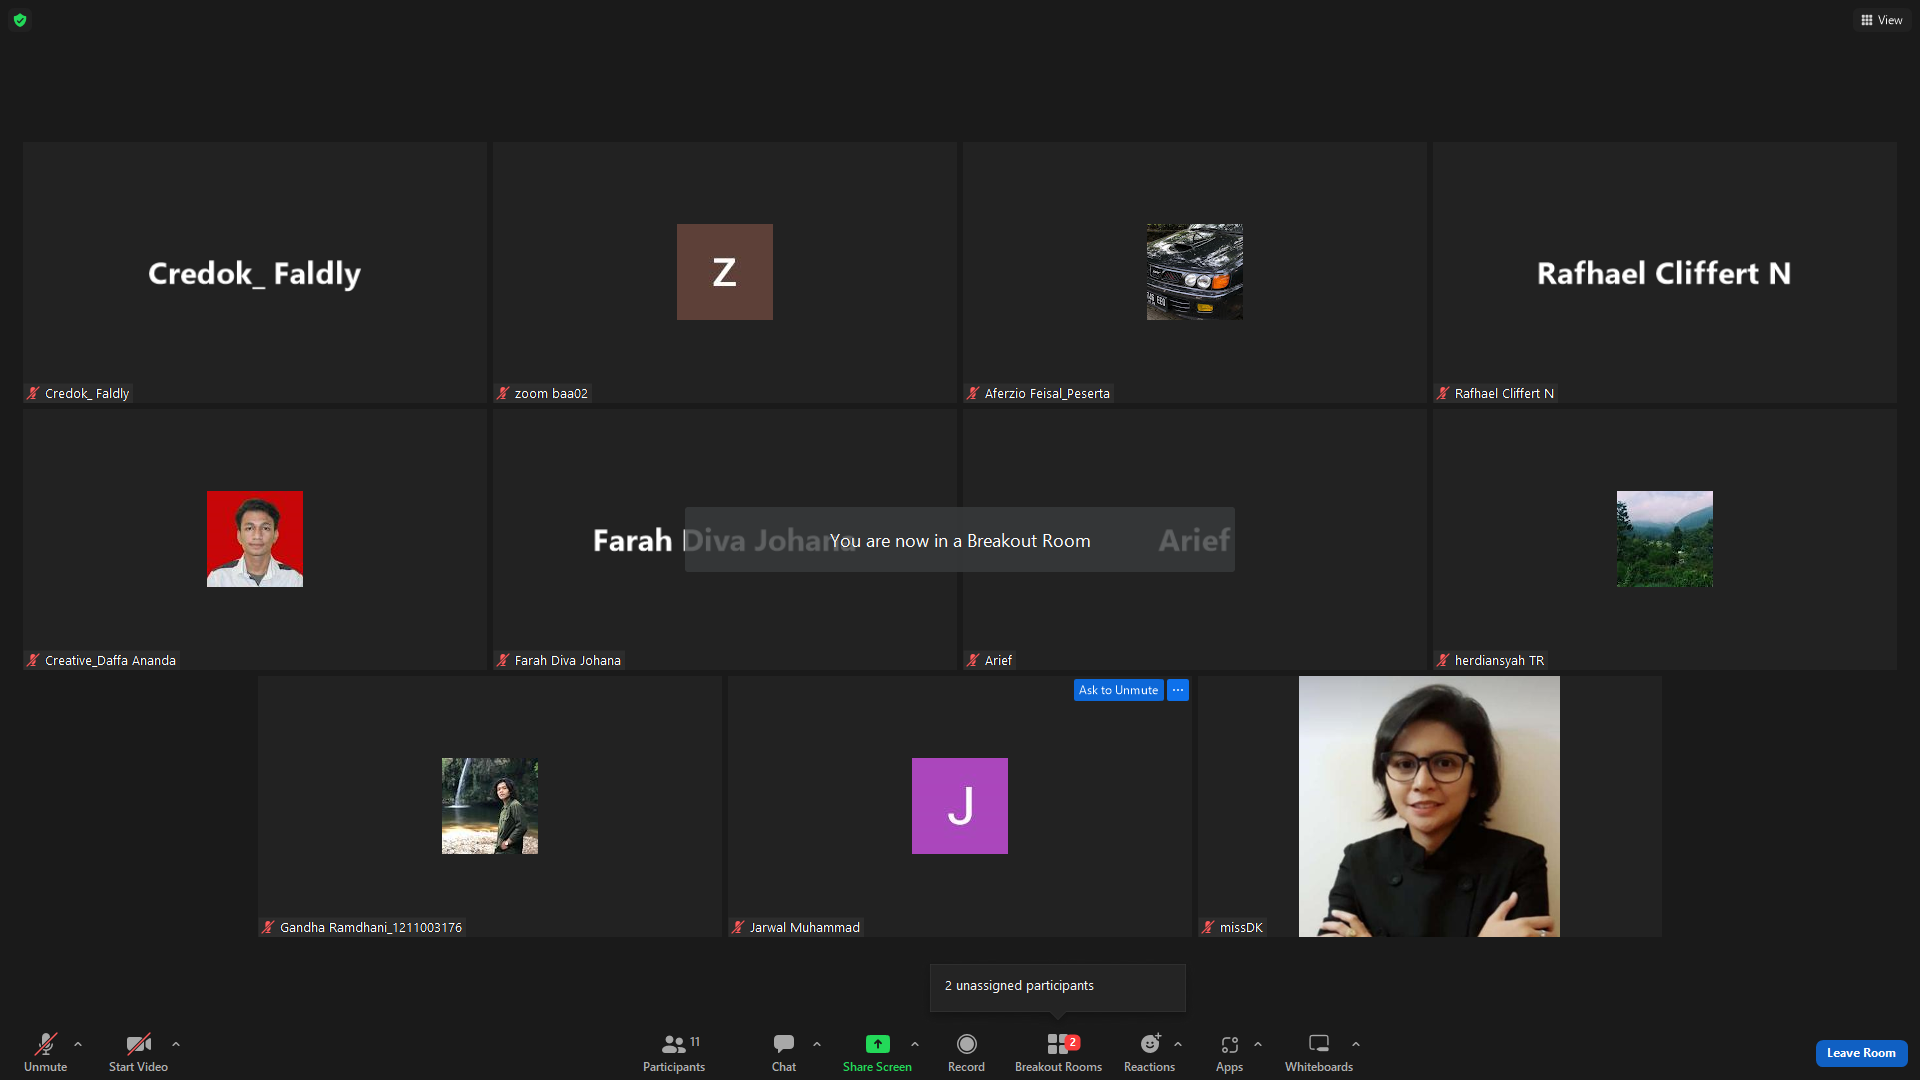The width and height of the screenshot is (1920, 1080).
Task: Open Whiteboards icon
Action: [x=1319, y=1044]
